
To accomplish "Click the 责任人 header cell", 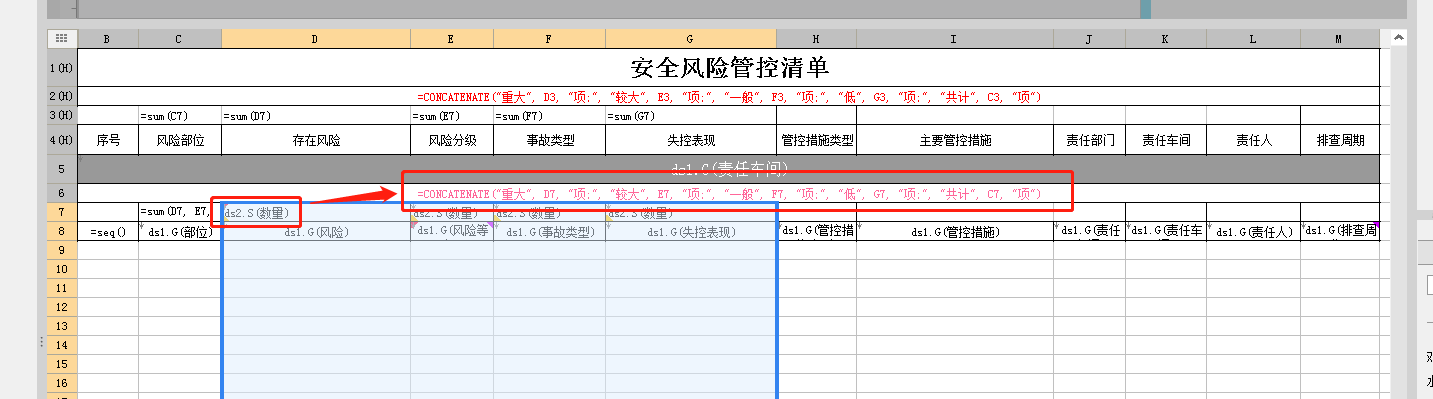I will 1253,140.
